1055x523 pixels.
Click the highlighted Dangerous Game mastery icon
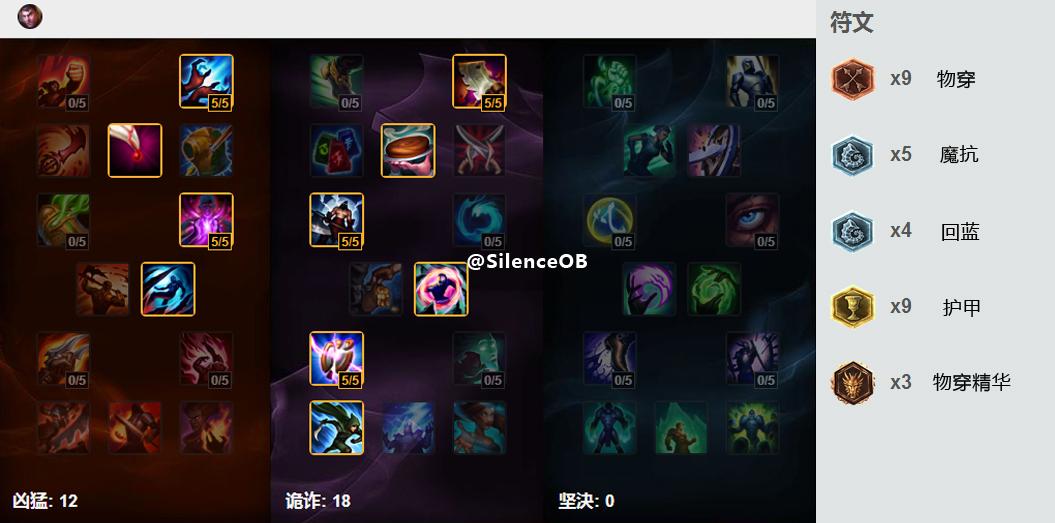(x=441, y=289)
